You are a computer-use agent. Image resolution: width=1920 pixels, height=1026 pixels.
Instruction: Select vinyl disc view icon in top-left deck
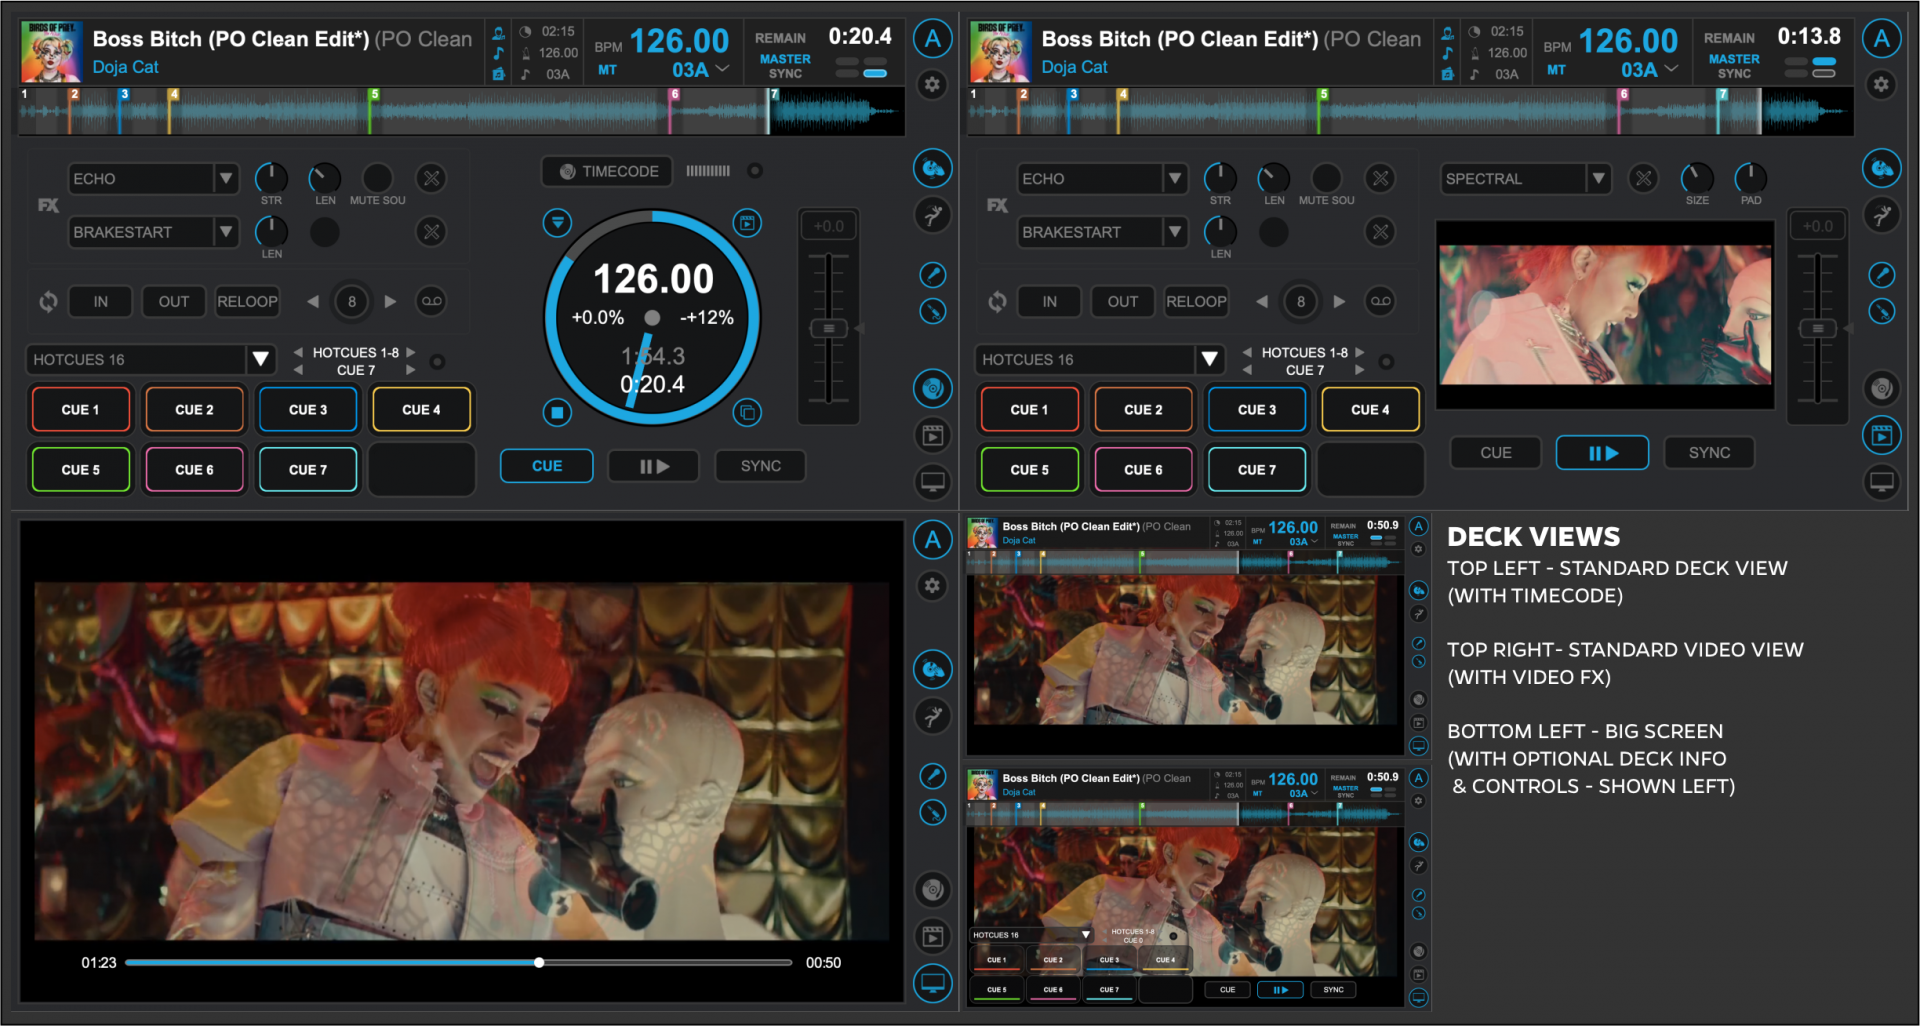click(932, 388)
